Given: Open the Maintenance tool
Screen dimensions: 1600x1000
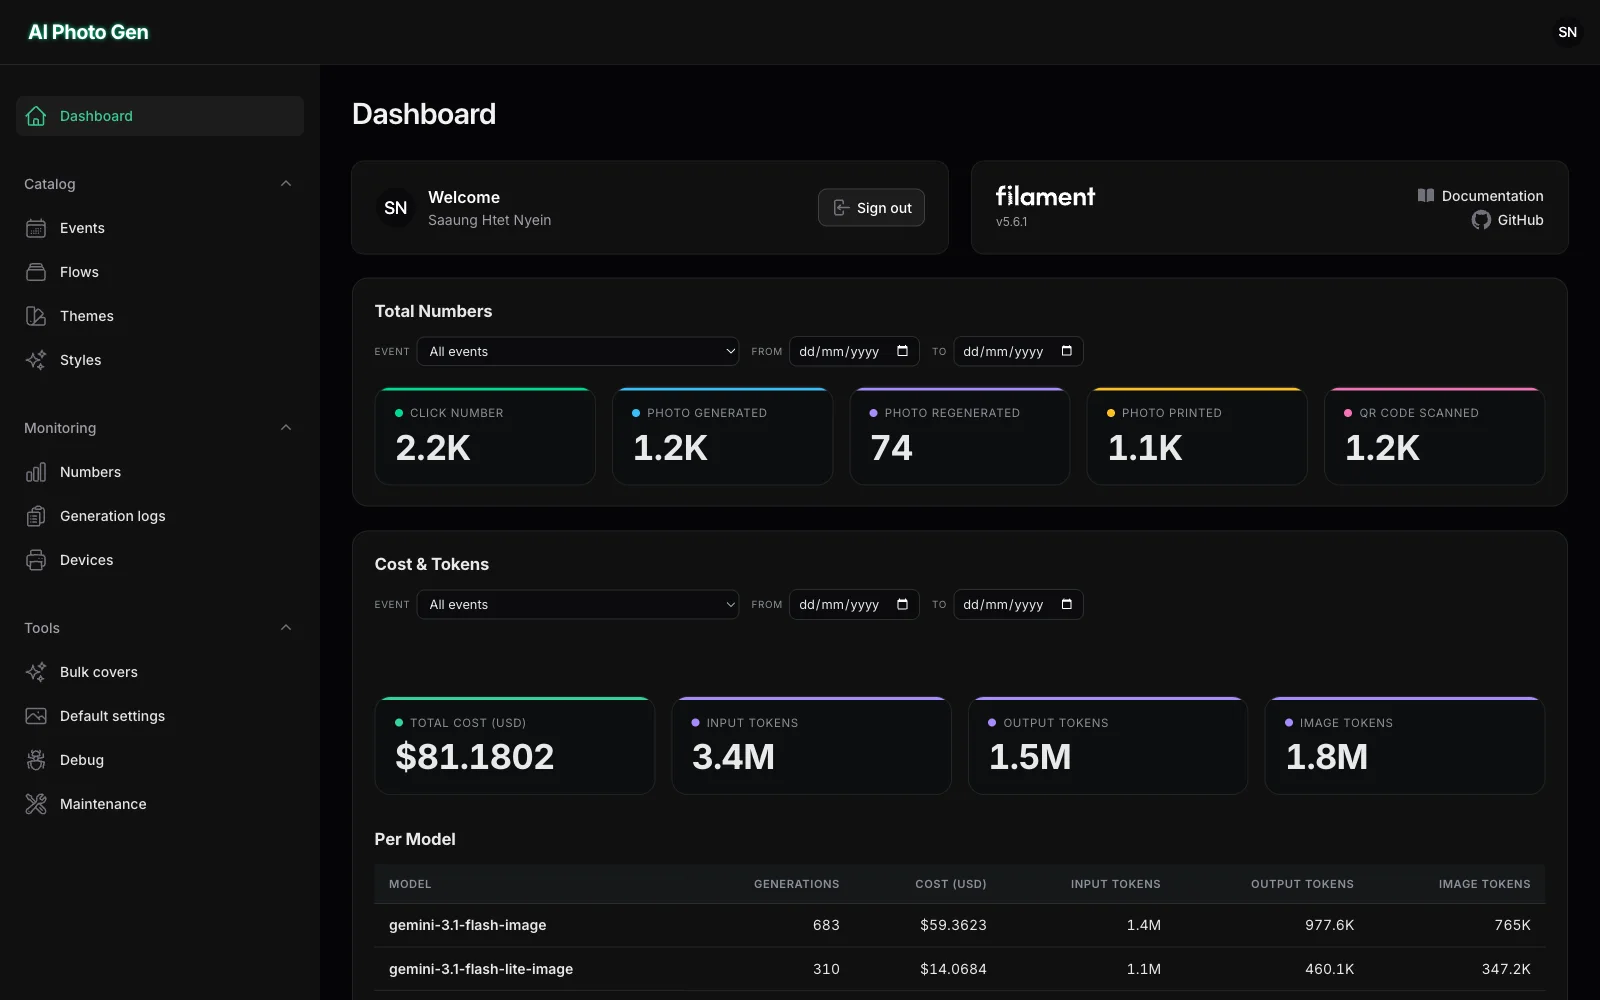Looking at the screenshot, I should [x=160, y=804].
